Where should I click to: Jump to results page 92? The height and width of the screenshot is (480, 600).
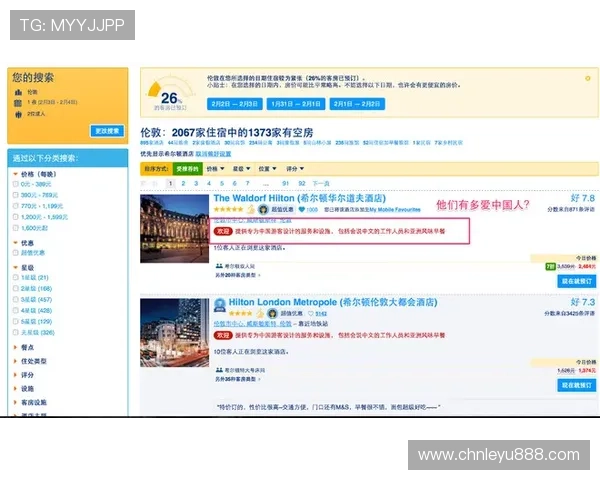click(302, 184)
